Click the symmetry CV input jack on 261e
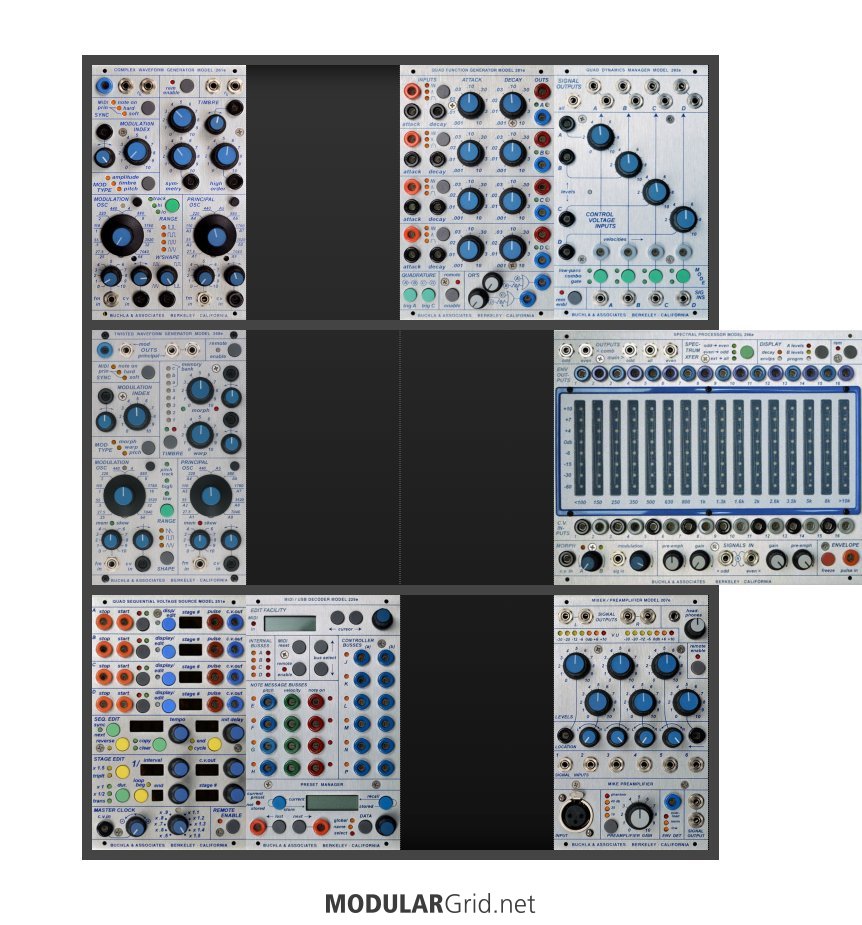Screen dimensions: 862x925 [189, 181]
